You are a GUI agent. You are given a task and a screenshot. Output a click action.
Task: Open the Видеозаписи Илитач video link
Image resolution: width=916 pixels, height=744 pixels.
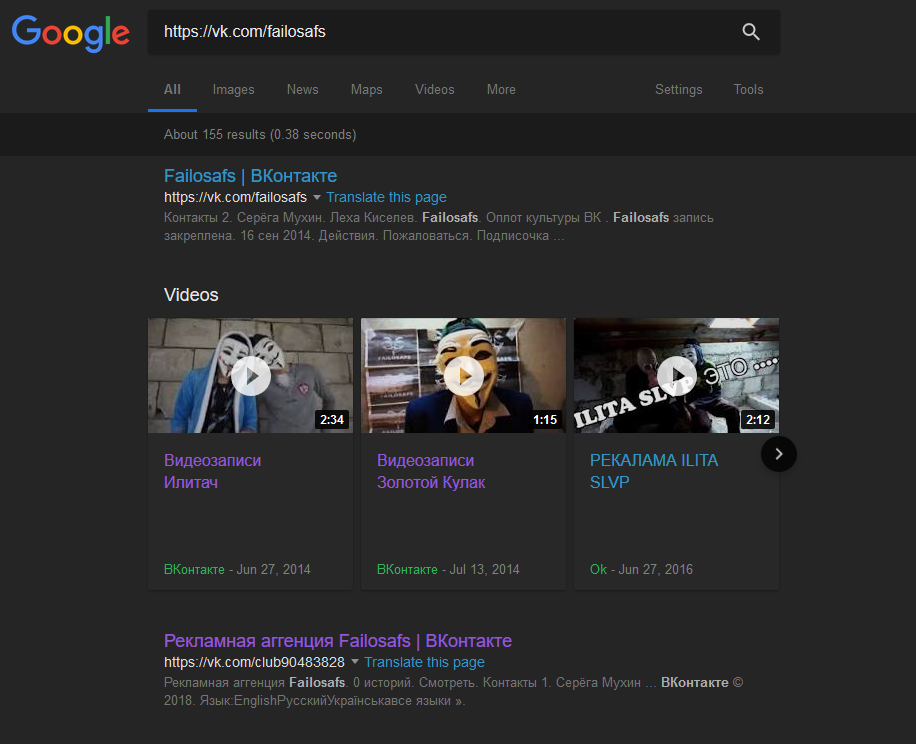tap(213, 471)
